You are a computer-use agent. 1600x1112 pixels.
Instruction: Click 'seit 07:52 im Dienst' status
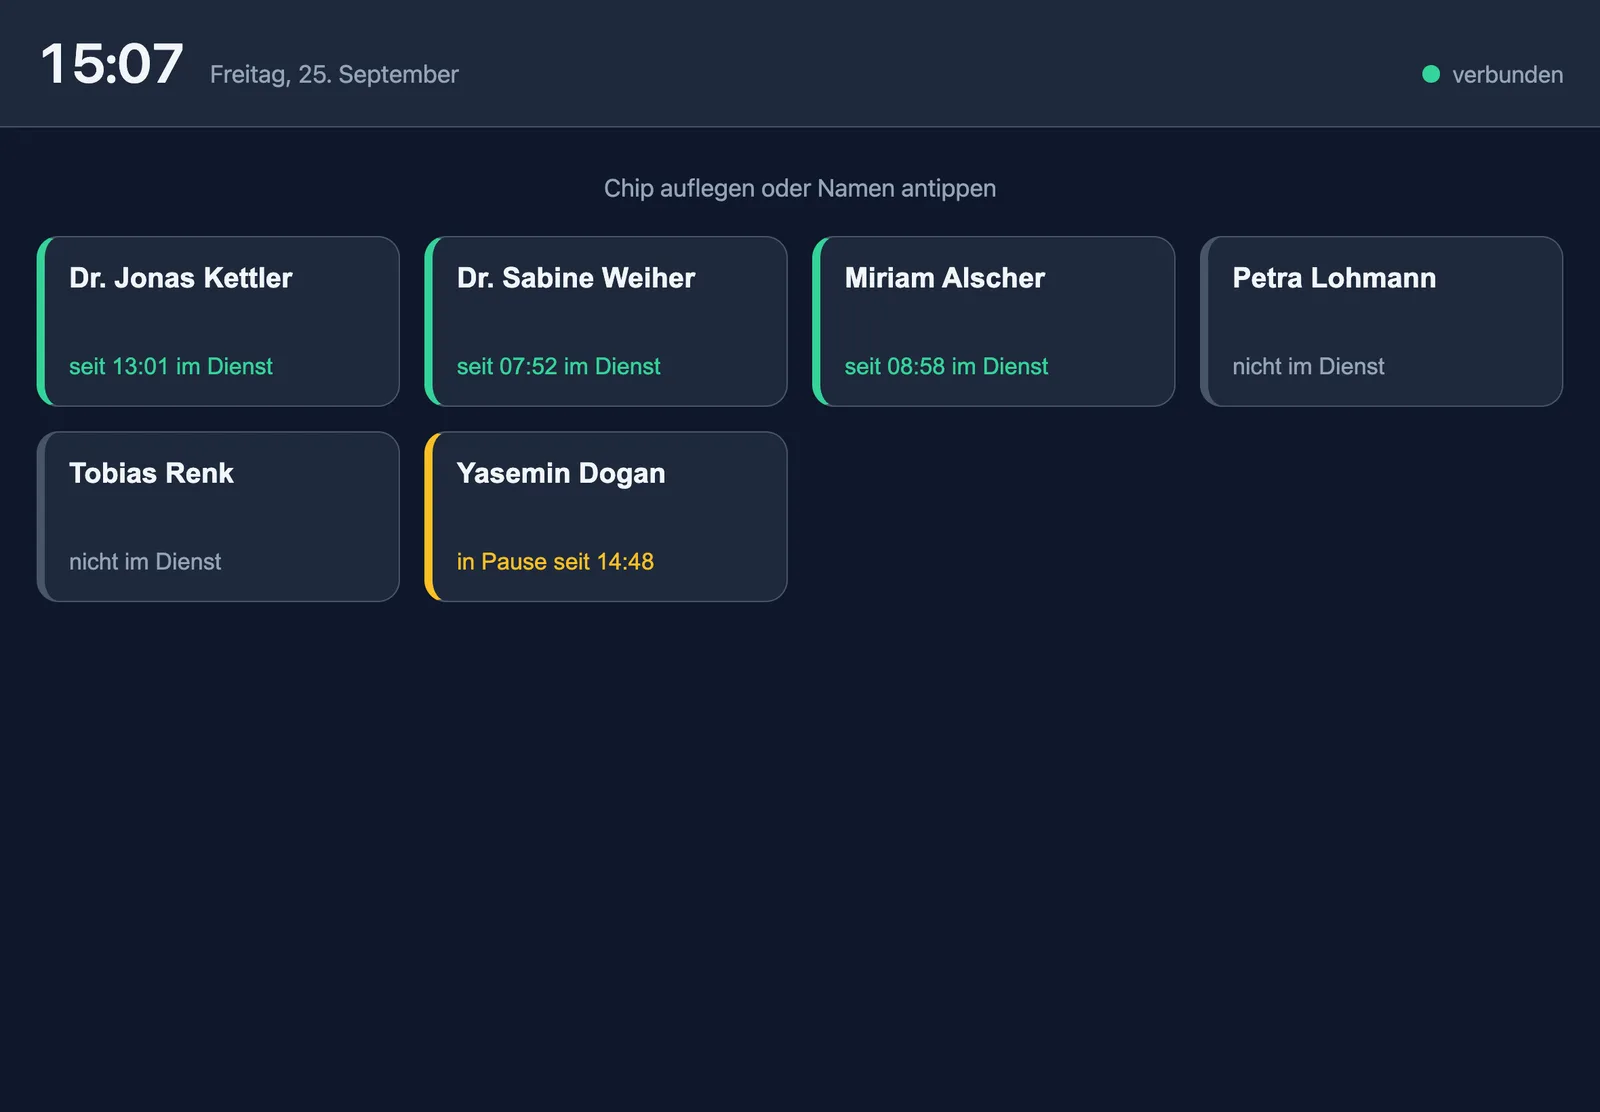[559, 367]
